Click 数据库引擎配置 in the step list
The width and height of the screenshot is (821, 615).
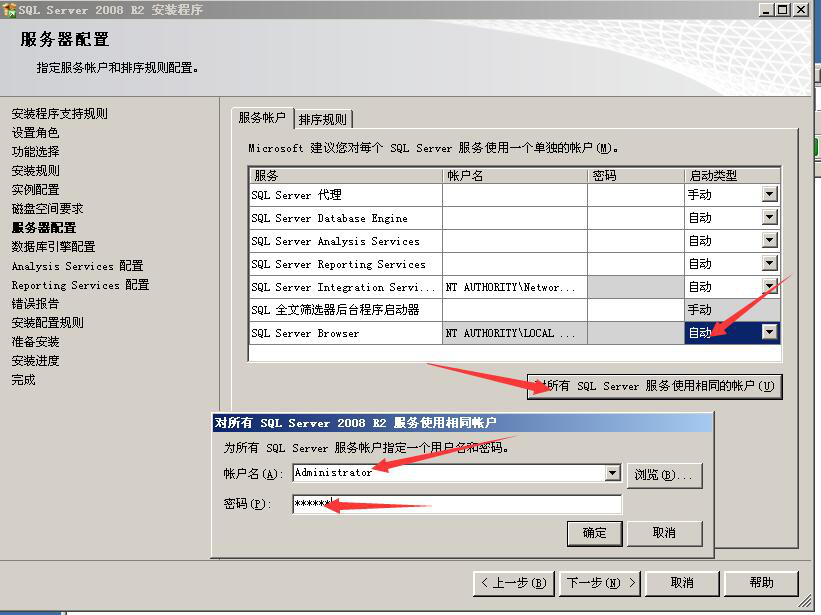tap(53, 247)
